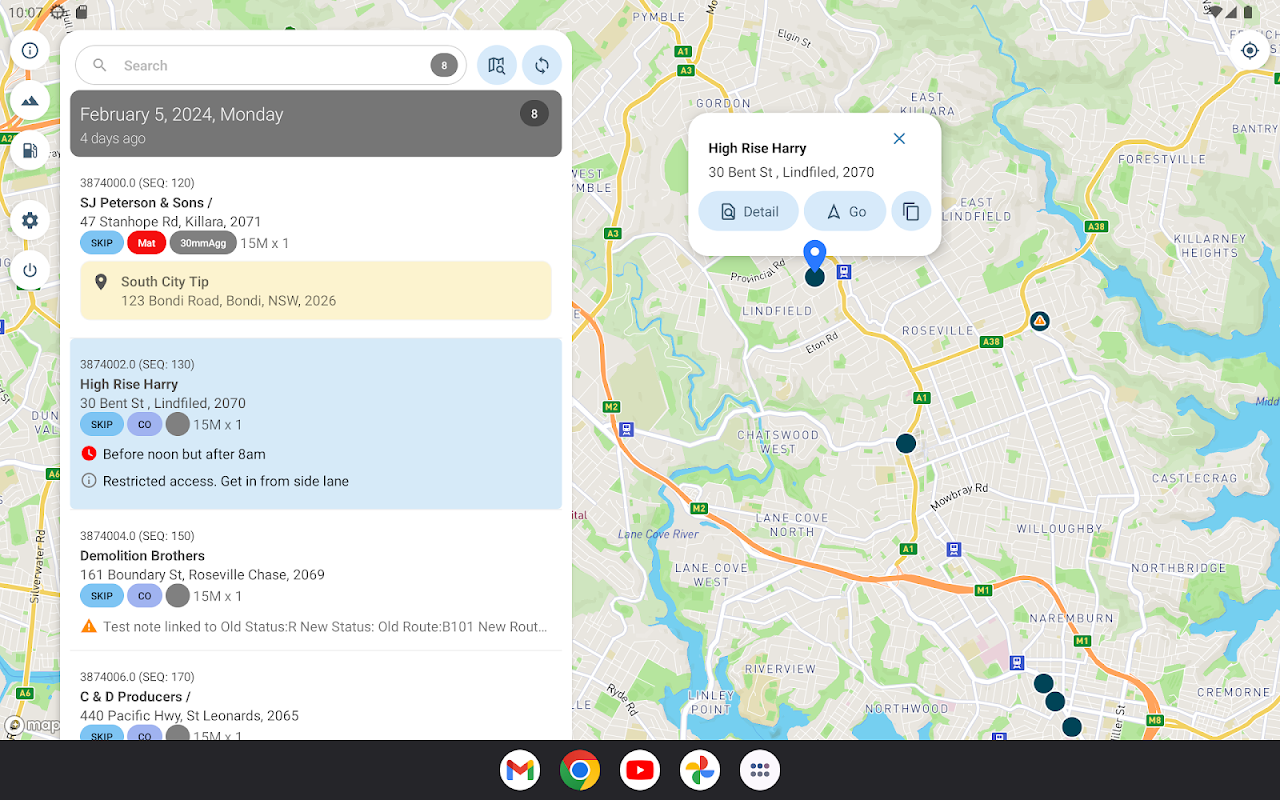Refresh the job list with sync icon
This screenshot has width=1280, height=800.
pyautogui.click(x=542, y=66)
